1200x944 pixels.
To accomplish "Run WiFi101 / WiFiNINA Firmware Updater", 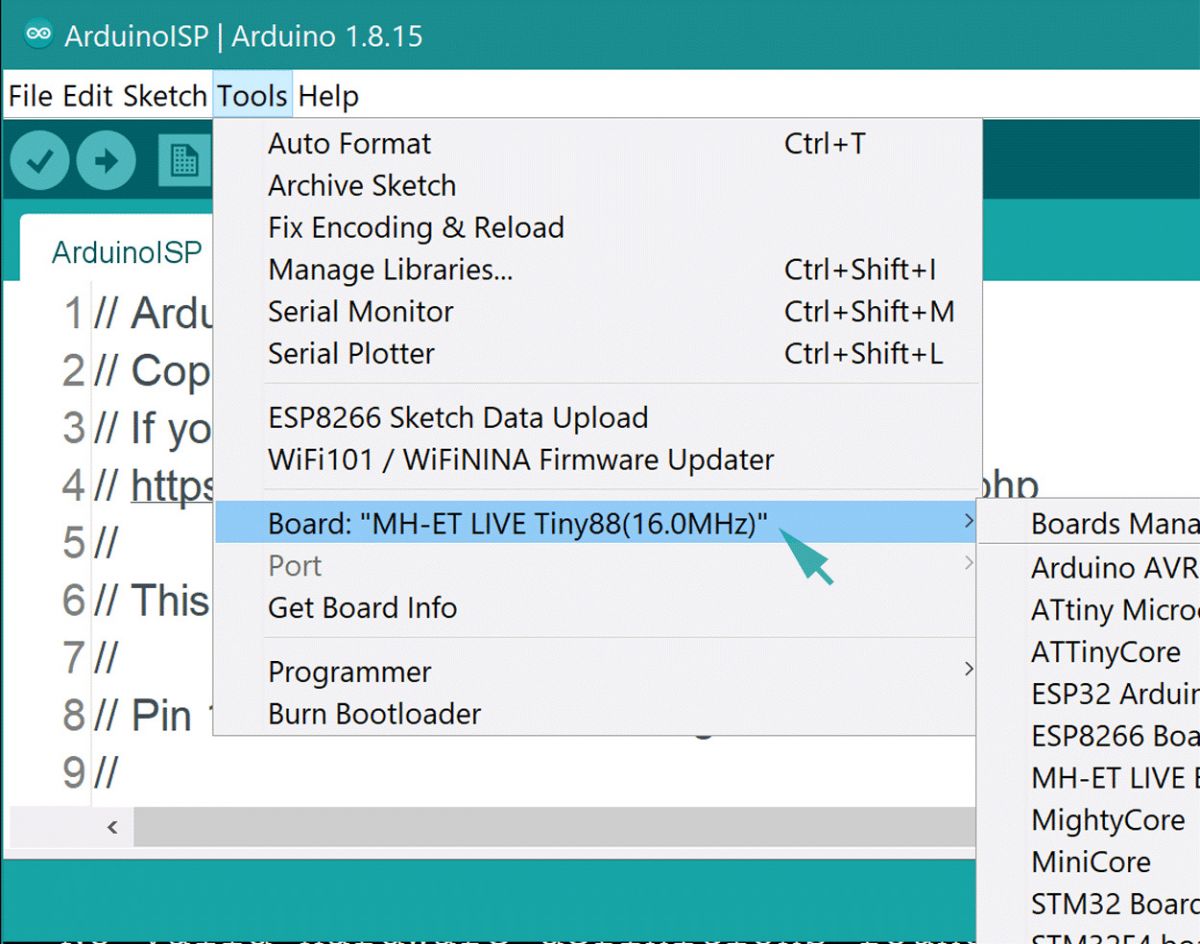I will click(x=518, y=459).
